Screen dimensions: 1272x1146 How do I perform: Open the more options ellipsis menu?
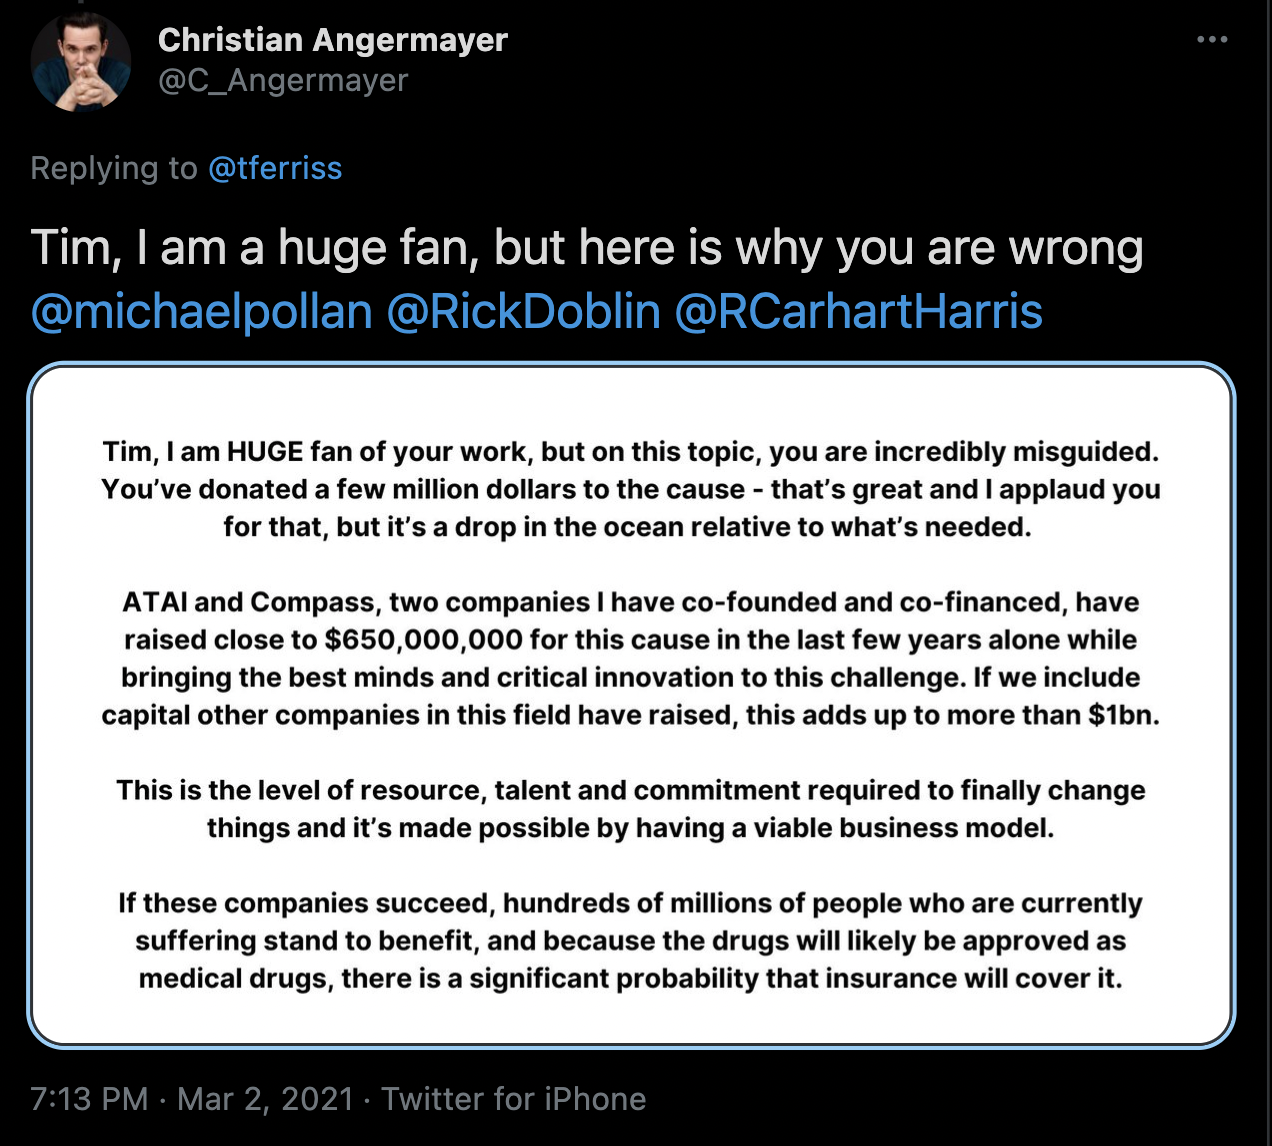(x=1211, y=40)
